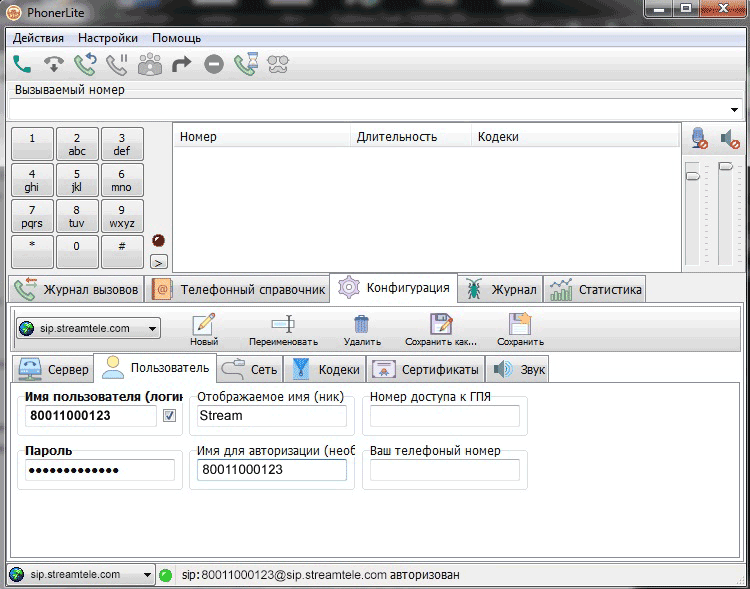Viewport: 750px width, 589px height.
Task: Click the Отображаемое имя input field
Action: point(271,416)
